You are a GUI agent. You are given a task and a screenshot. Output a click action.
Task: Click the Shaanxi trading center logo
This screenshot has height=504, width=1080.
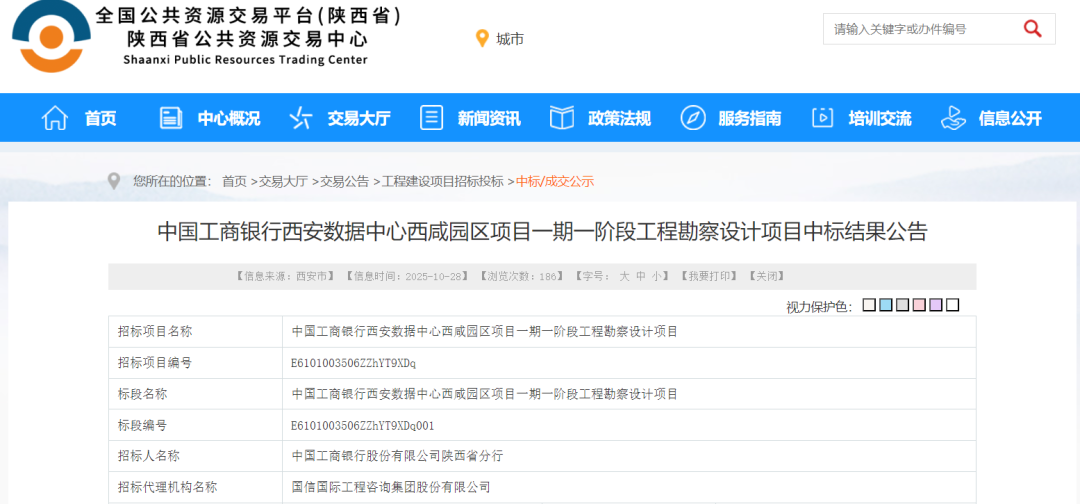click(x=51, y=36)
